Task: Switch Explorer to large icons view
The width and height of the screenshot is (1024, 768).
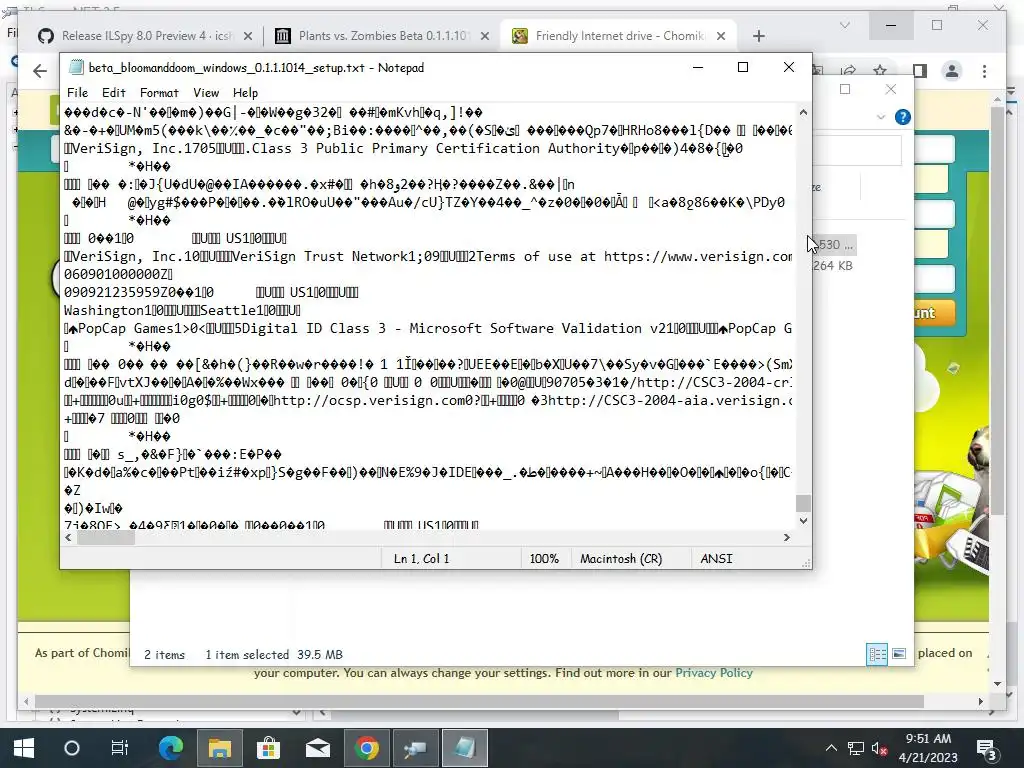Action: [899, 654]
